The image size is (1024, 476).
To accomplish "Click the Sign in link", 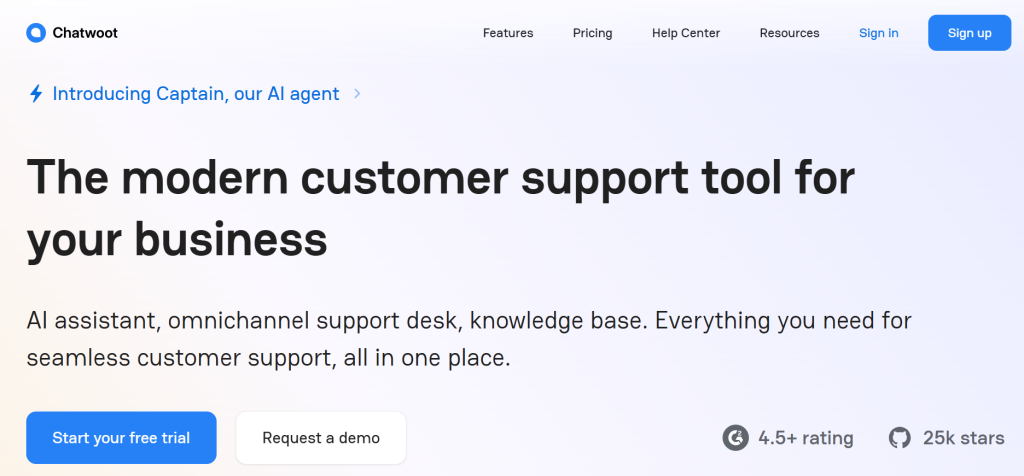I will tap(878, 33).
